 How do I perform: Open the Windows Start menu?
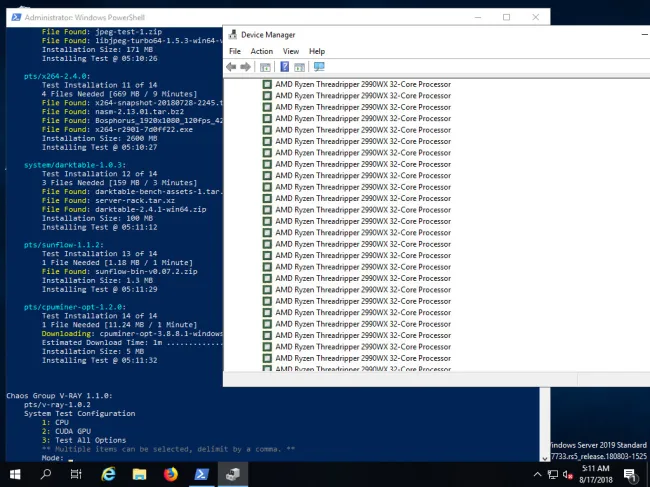coord(15,474)
